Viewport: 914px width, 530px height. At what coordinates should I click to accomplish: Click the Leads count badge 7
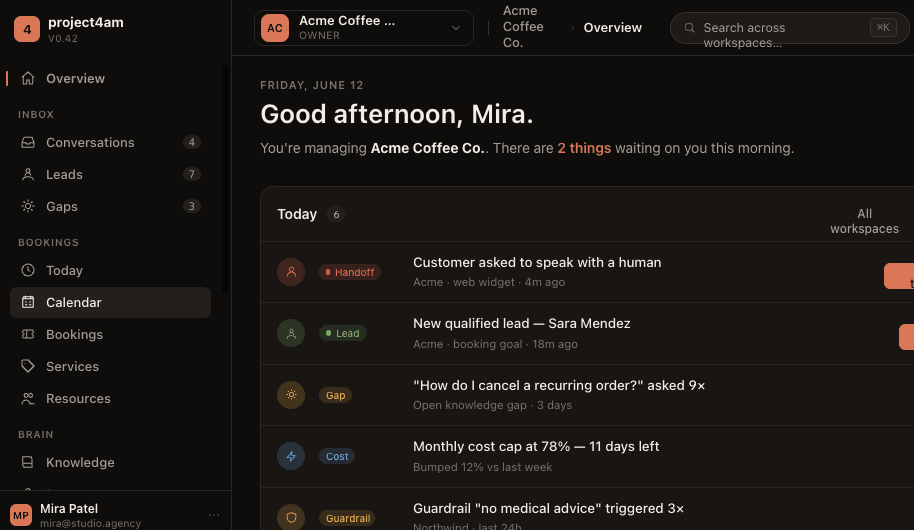(x=192, y=174)
